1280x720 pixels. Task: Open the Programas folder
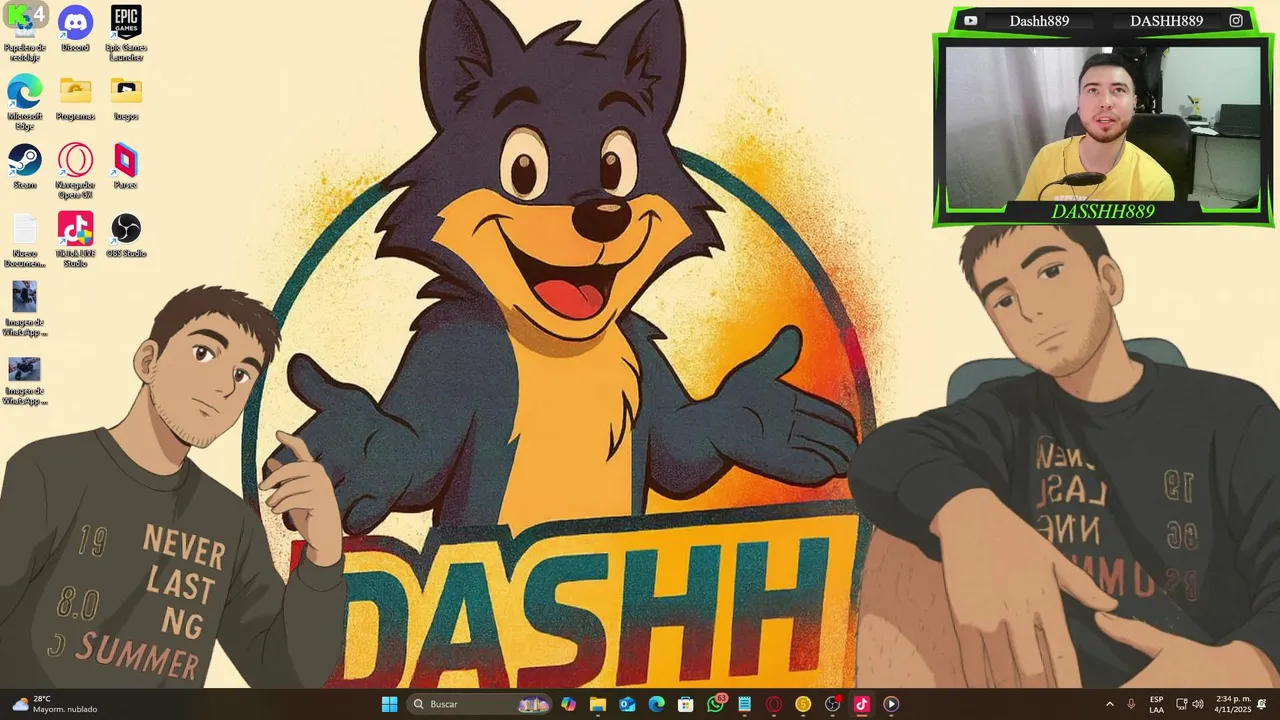(75, 98)
